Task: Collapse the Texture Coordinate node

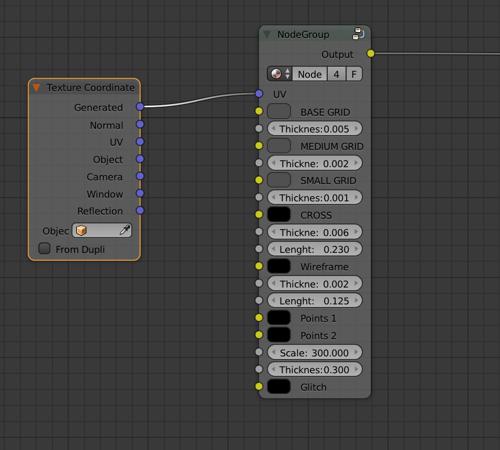Action: coord(36,87)
